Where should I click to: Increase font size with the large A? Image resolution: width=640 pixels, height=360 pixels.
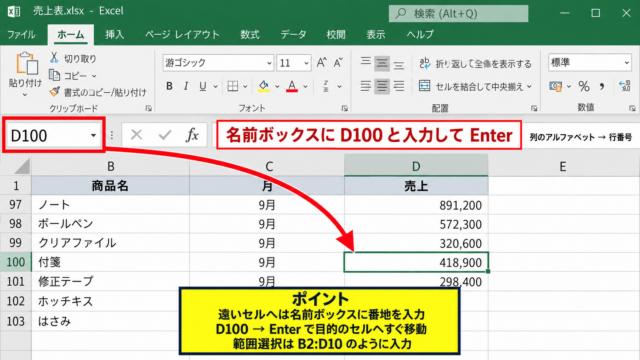pos(322,62)
